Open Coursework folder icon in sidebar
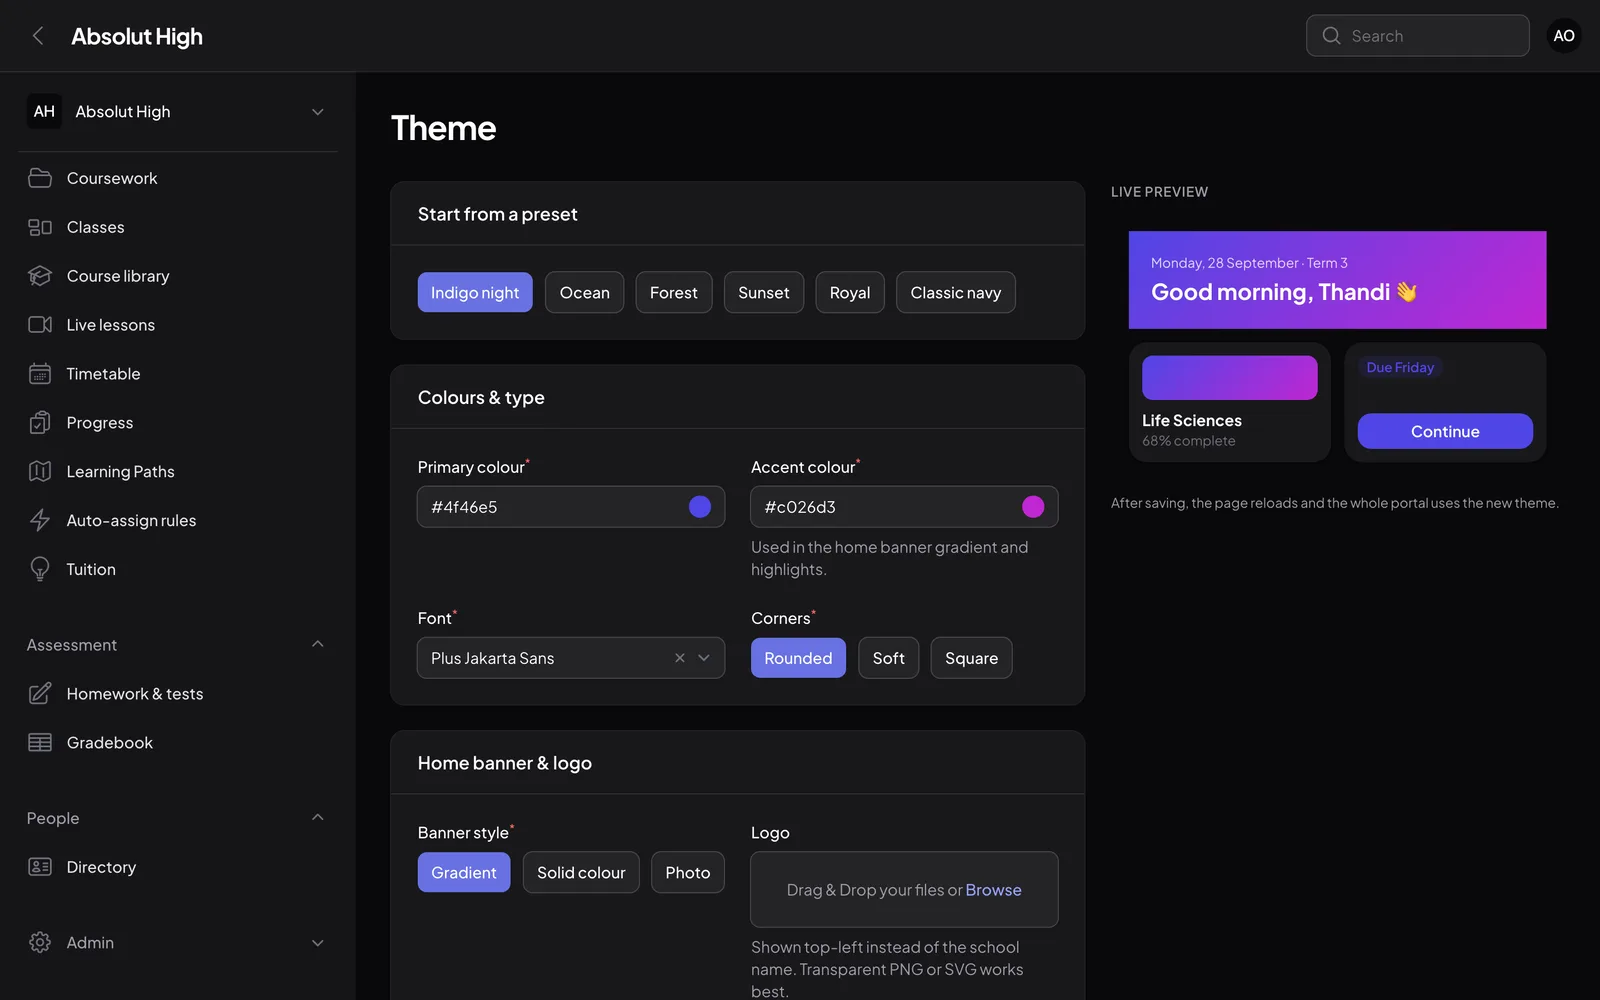 click(x=40, y=178)
